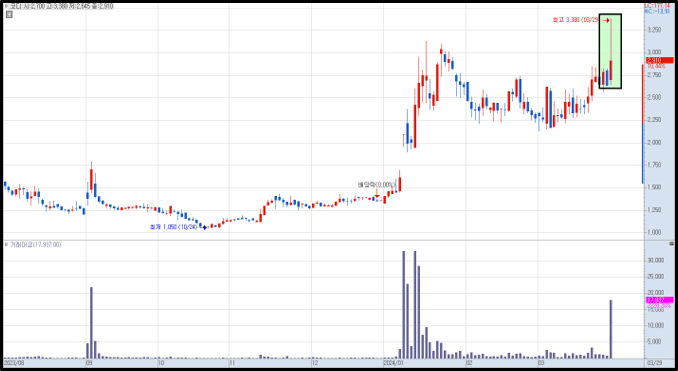Screen dimensions: 678x371
Task: Click the 25,000 volume axis label
Action: 656,277
